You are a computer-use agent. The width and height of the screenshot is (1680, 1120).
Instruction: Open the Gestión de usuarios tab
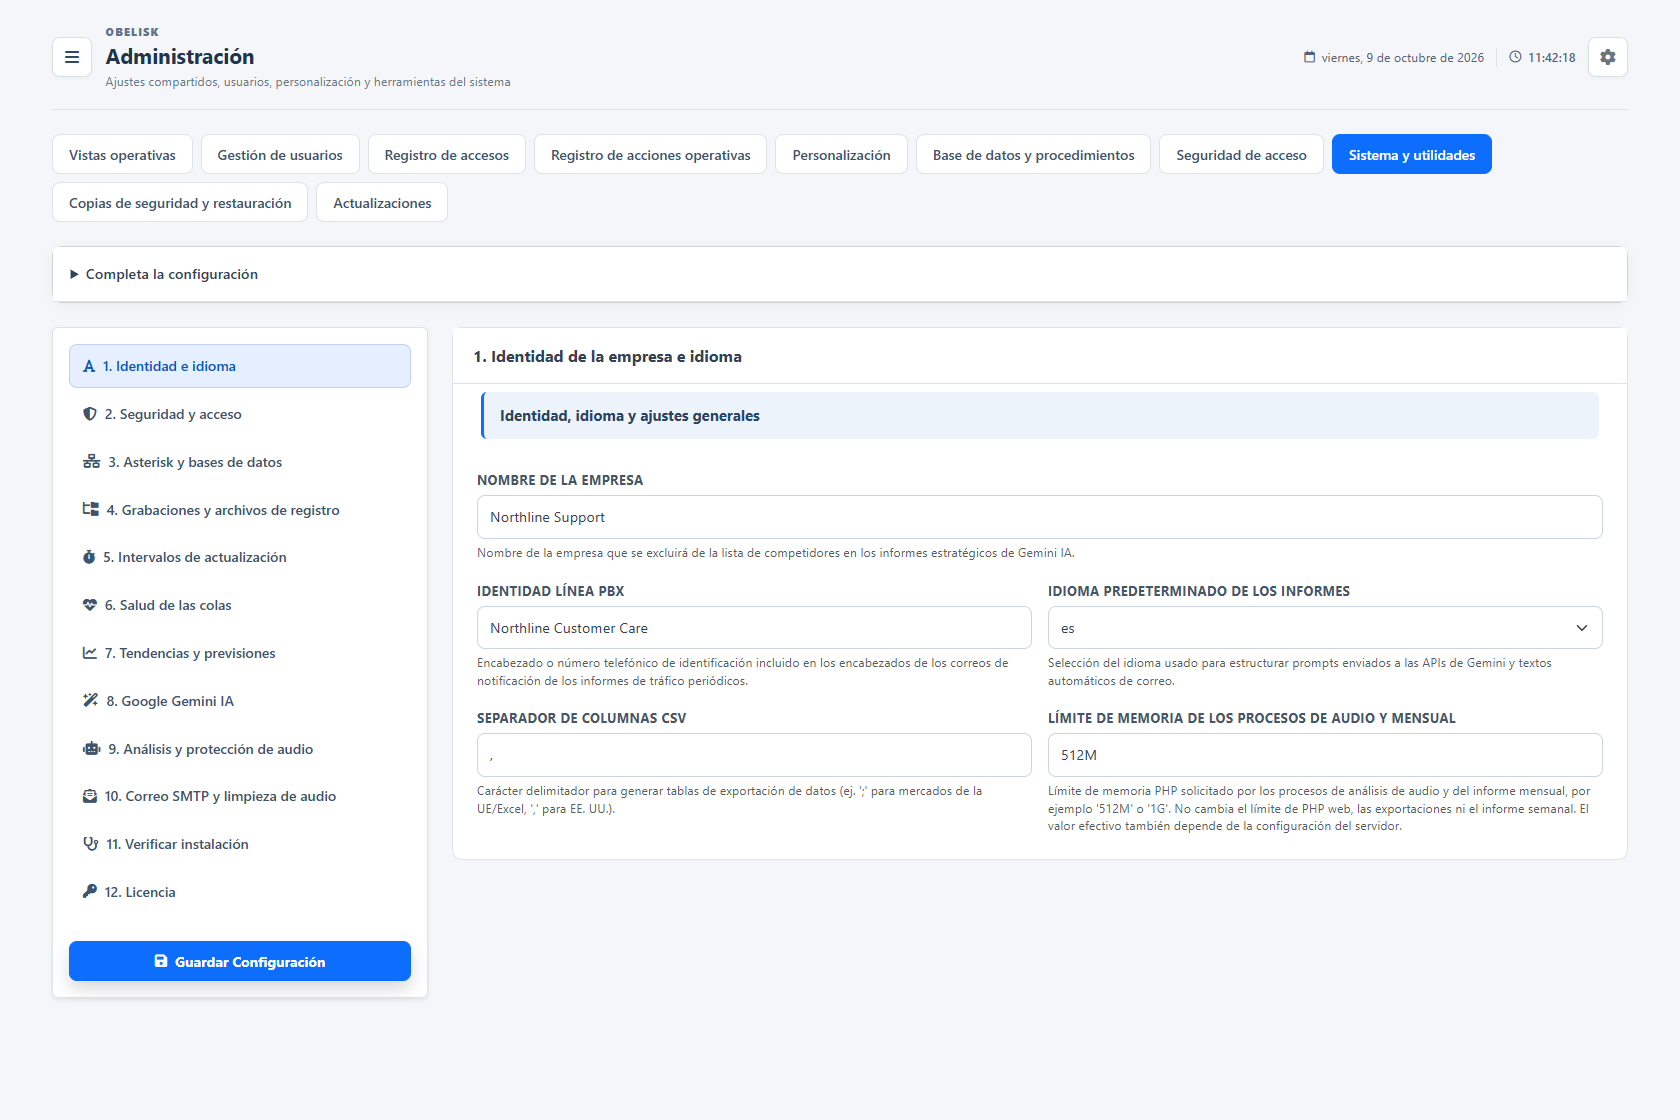(x=280, y=155)
